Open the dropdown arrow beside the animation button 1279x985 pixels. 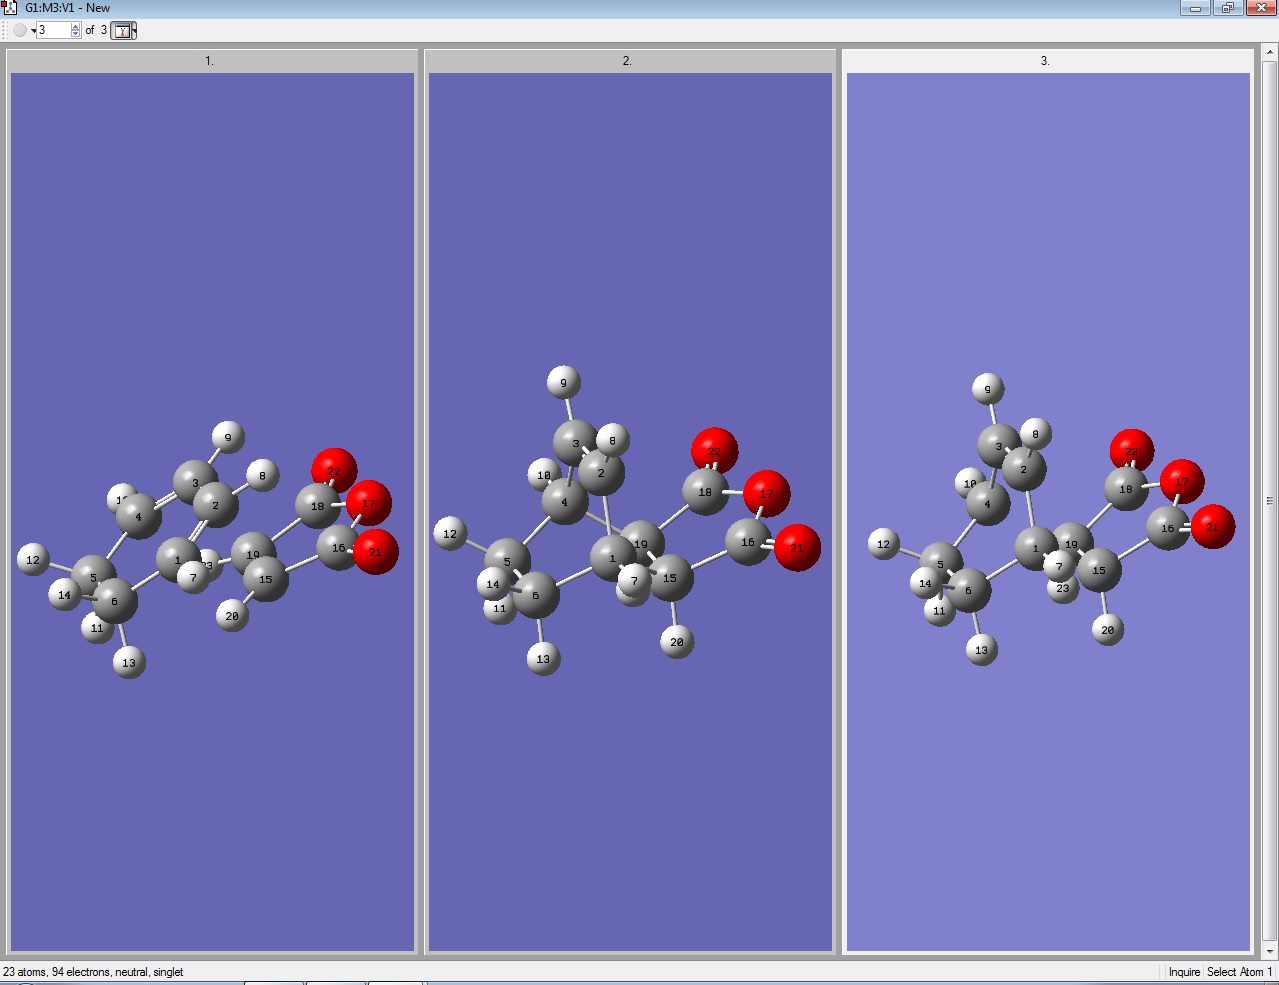33,31
